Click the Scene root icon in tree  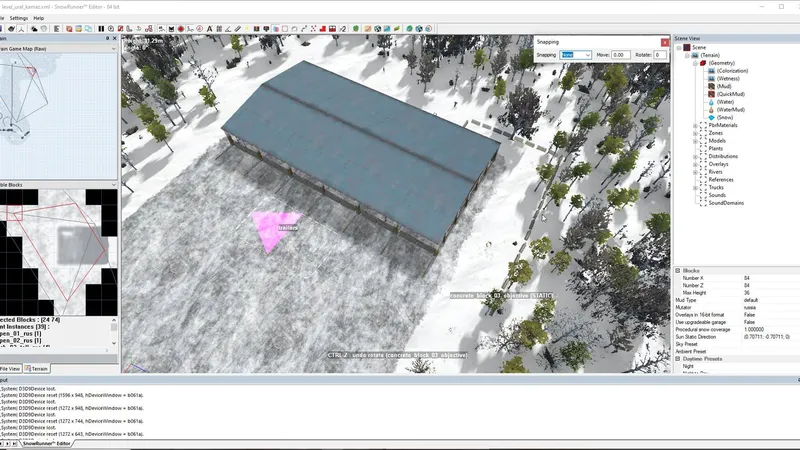(687, 47)
